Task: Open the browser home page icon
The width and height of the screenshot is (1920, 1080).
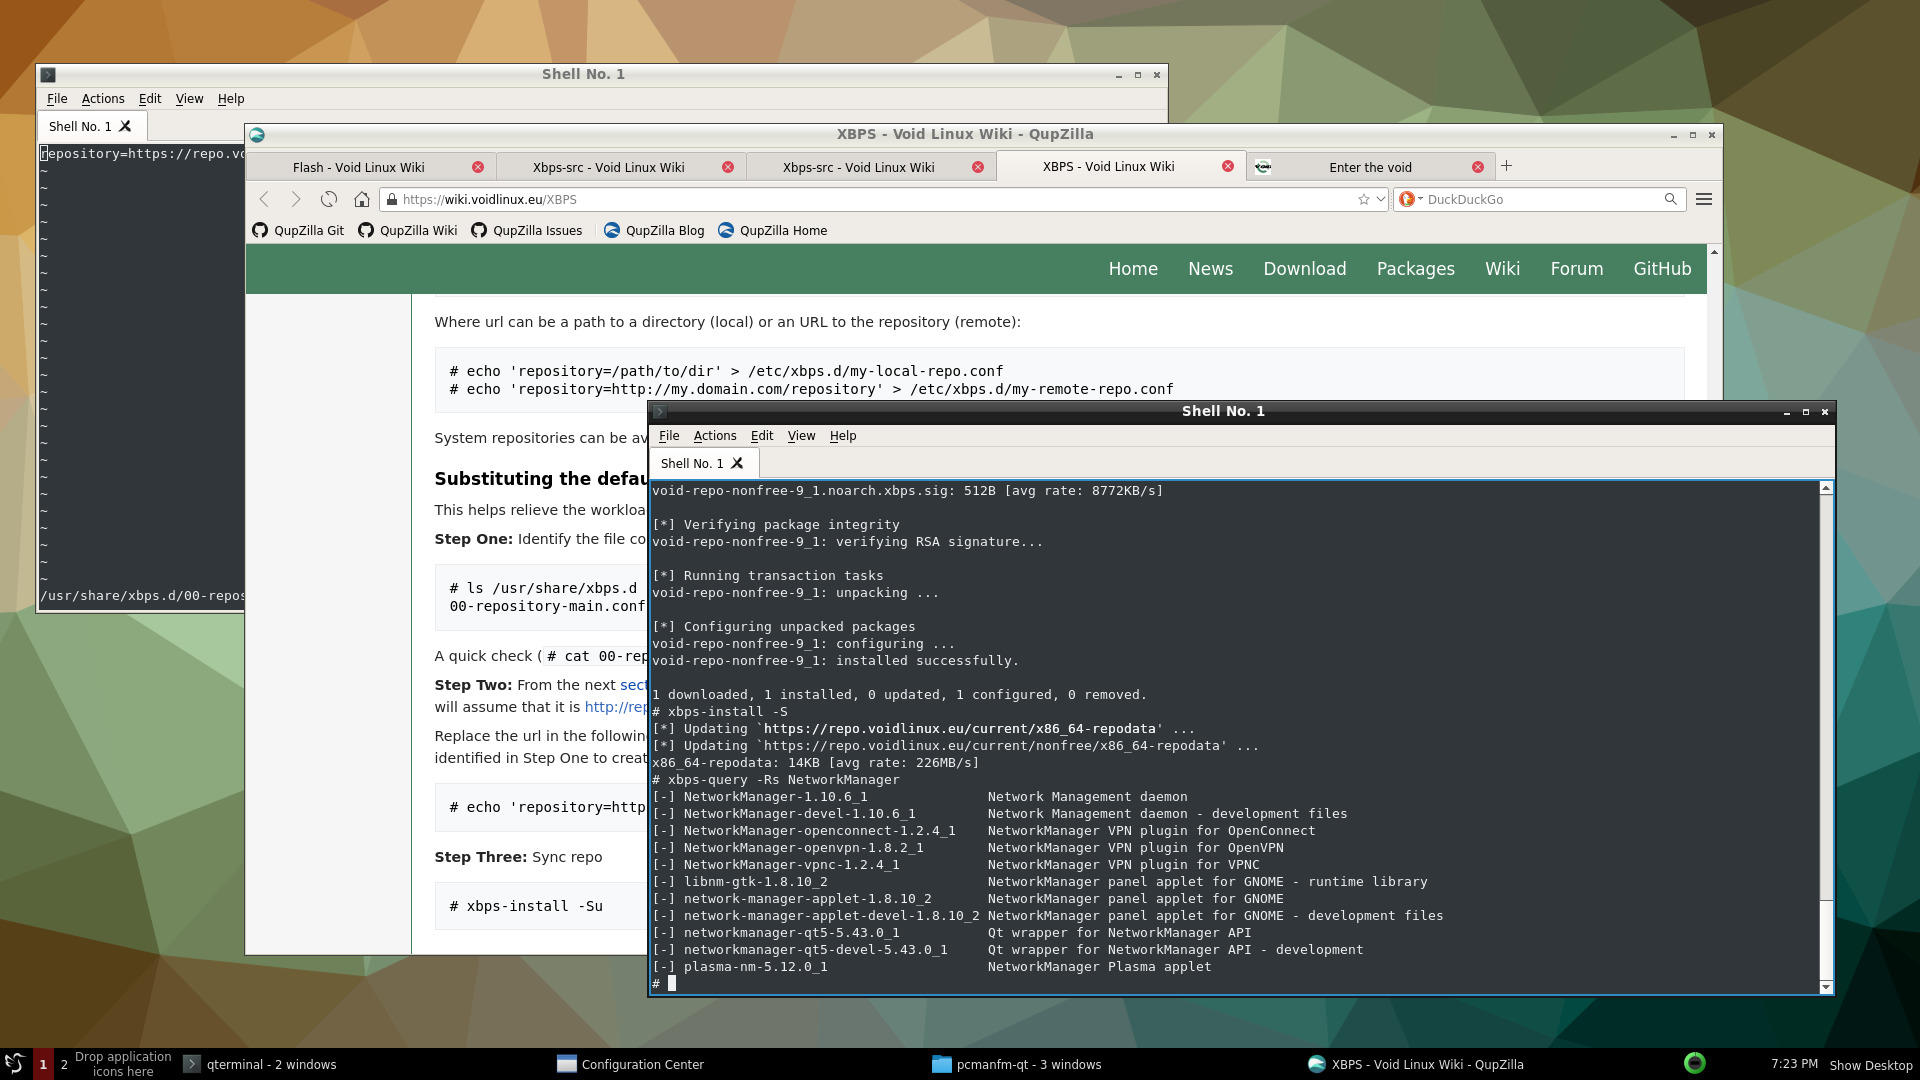Action: tap(362, 199)
